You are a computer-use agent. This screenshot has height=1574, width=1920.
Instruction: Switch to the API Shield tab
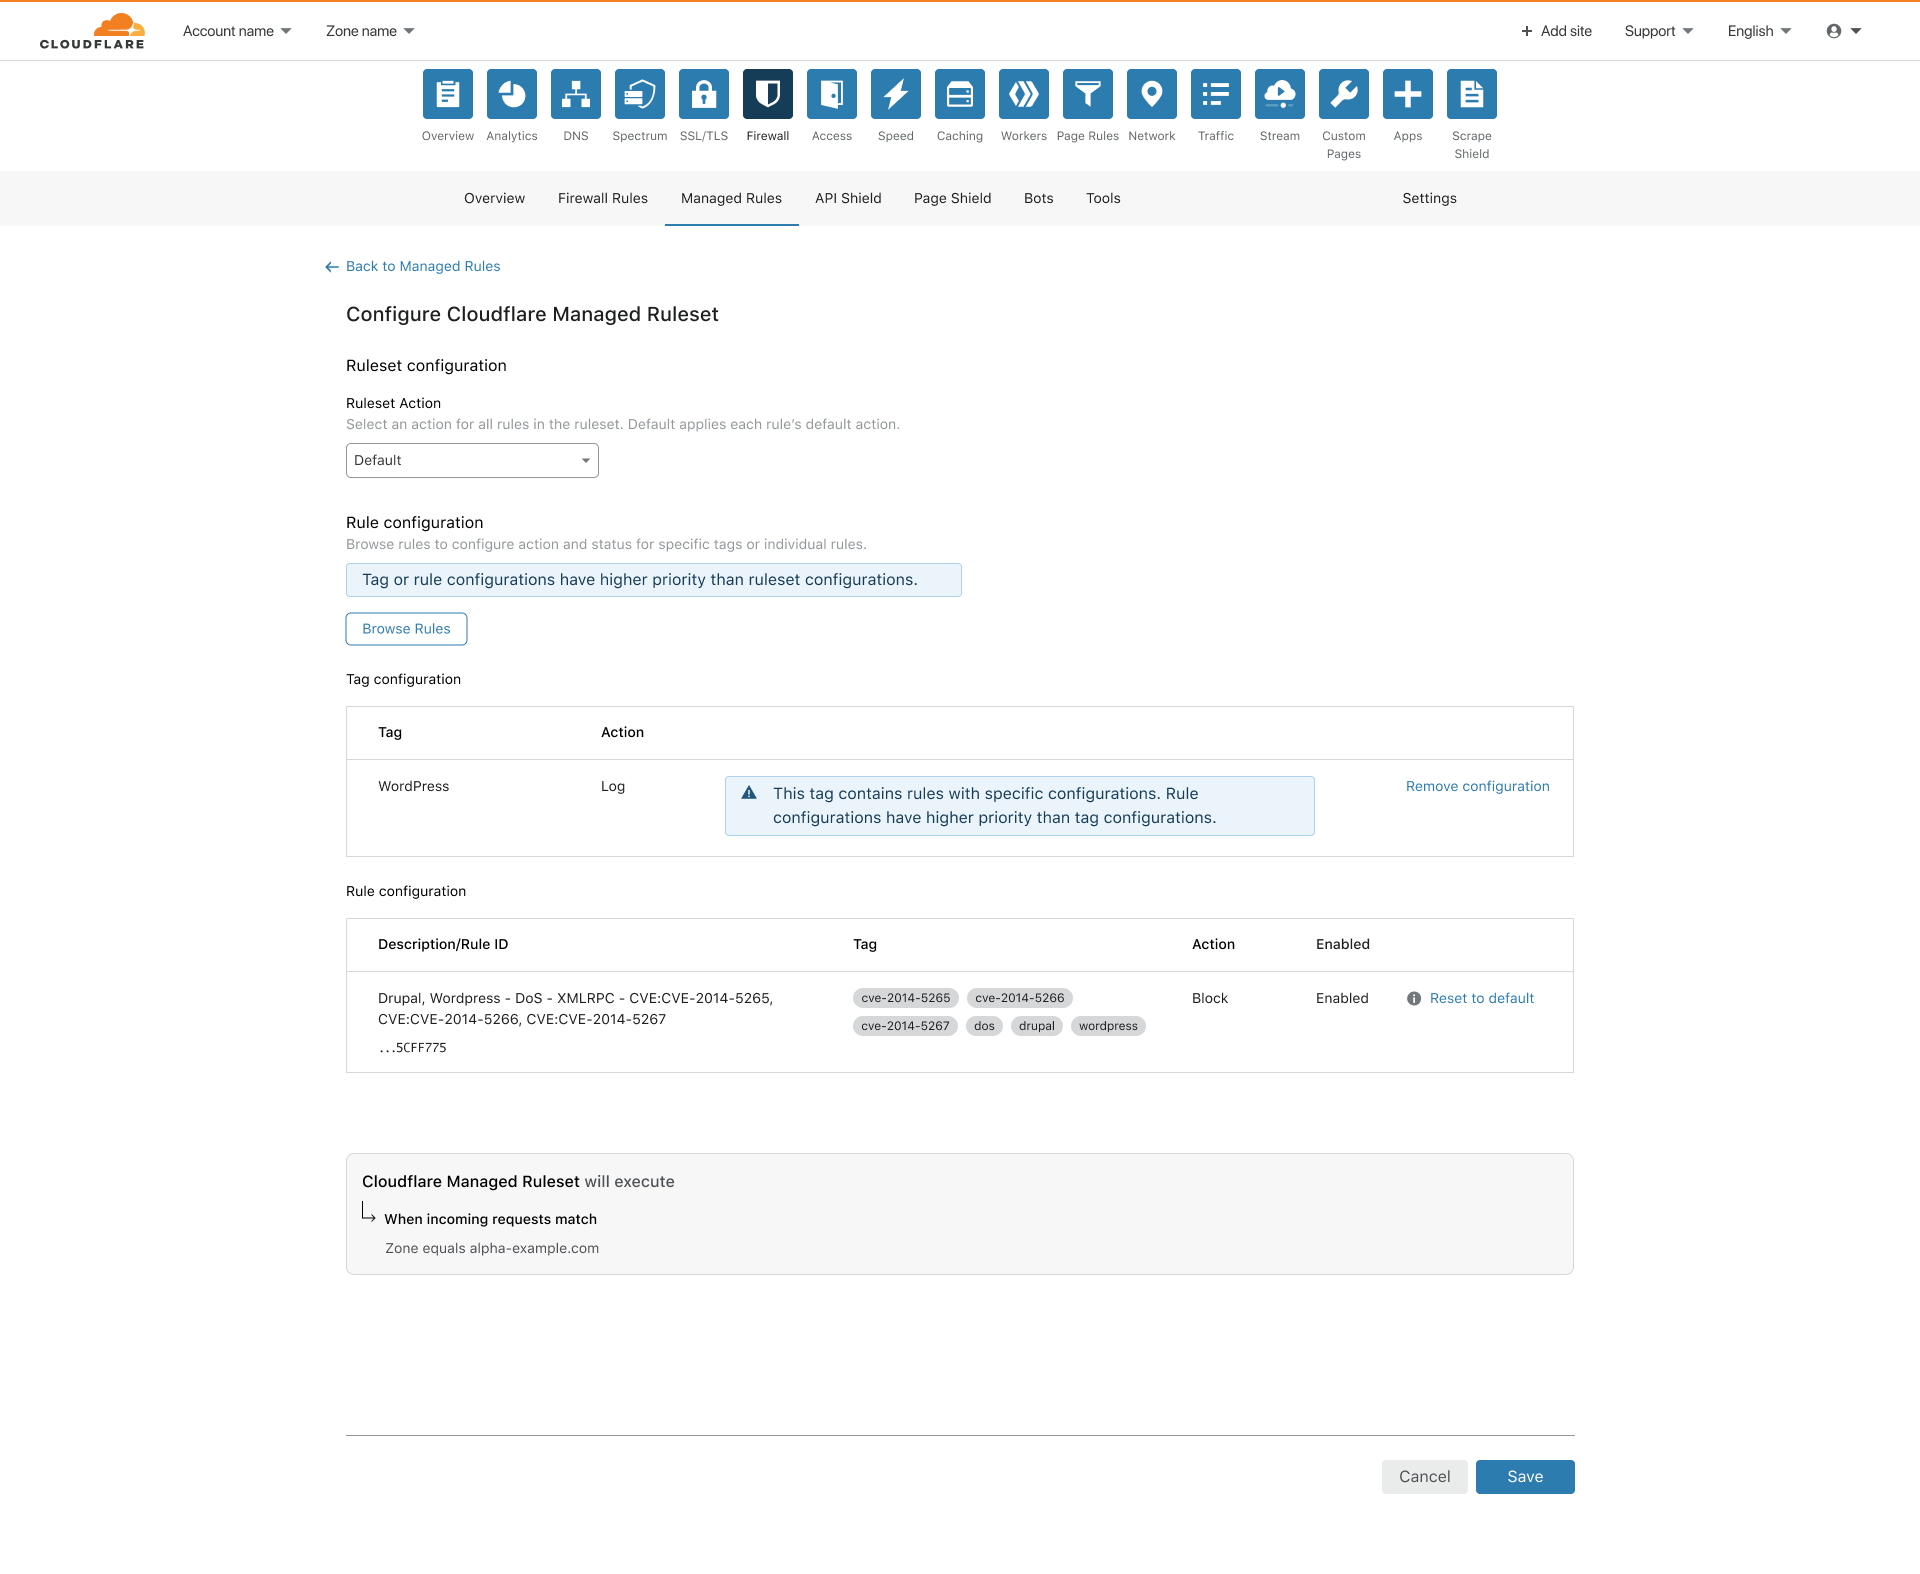tap(848, 196)
